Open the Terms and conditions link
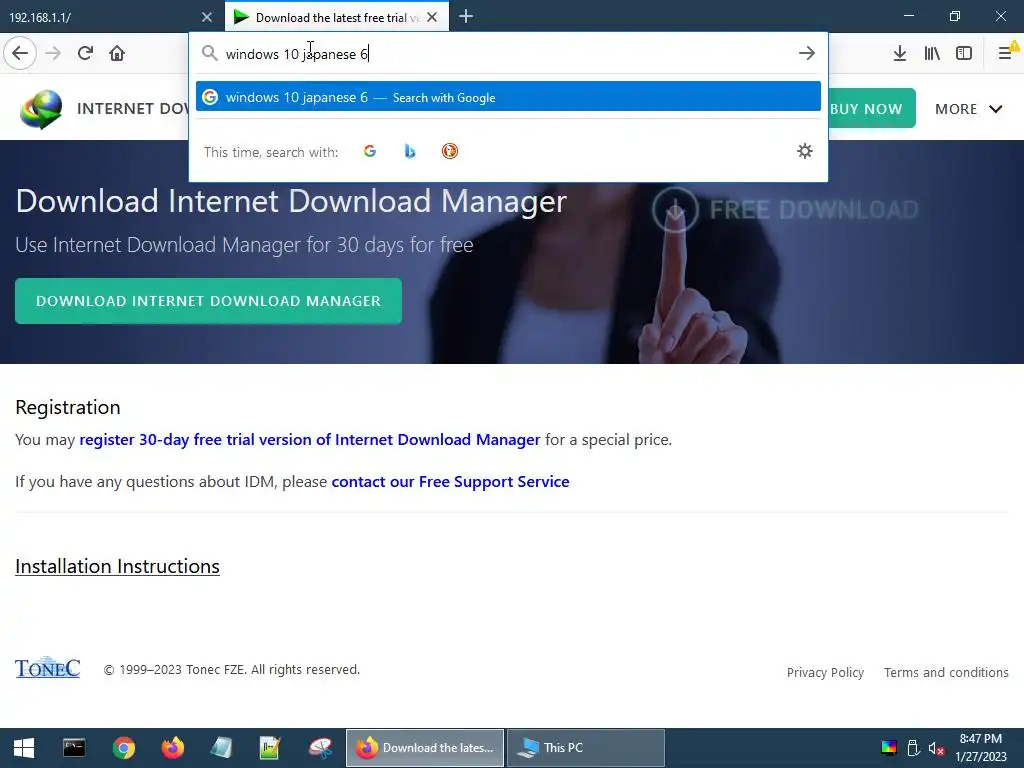Viewport: 1024px width, 768px height. pyautogui.click(x=946, y=673)
